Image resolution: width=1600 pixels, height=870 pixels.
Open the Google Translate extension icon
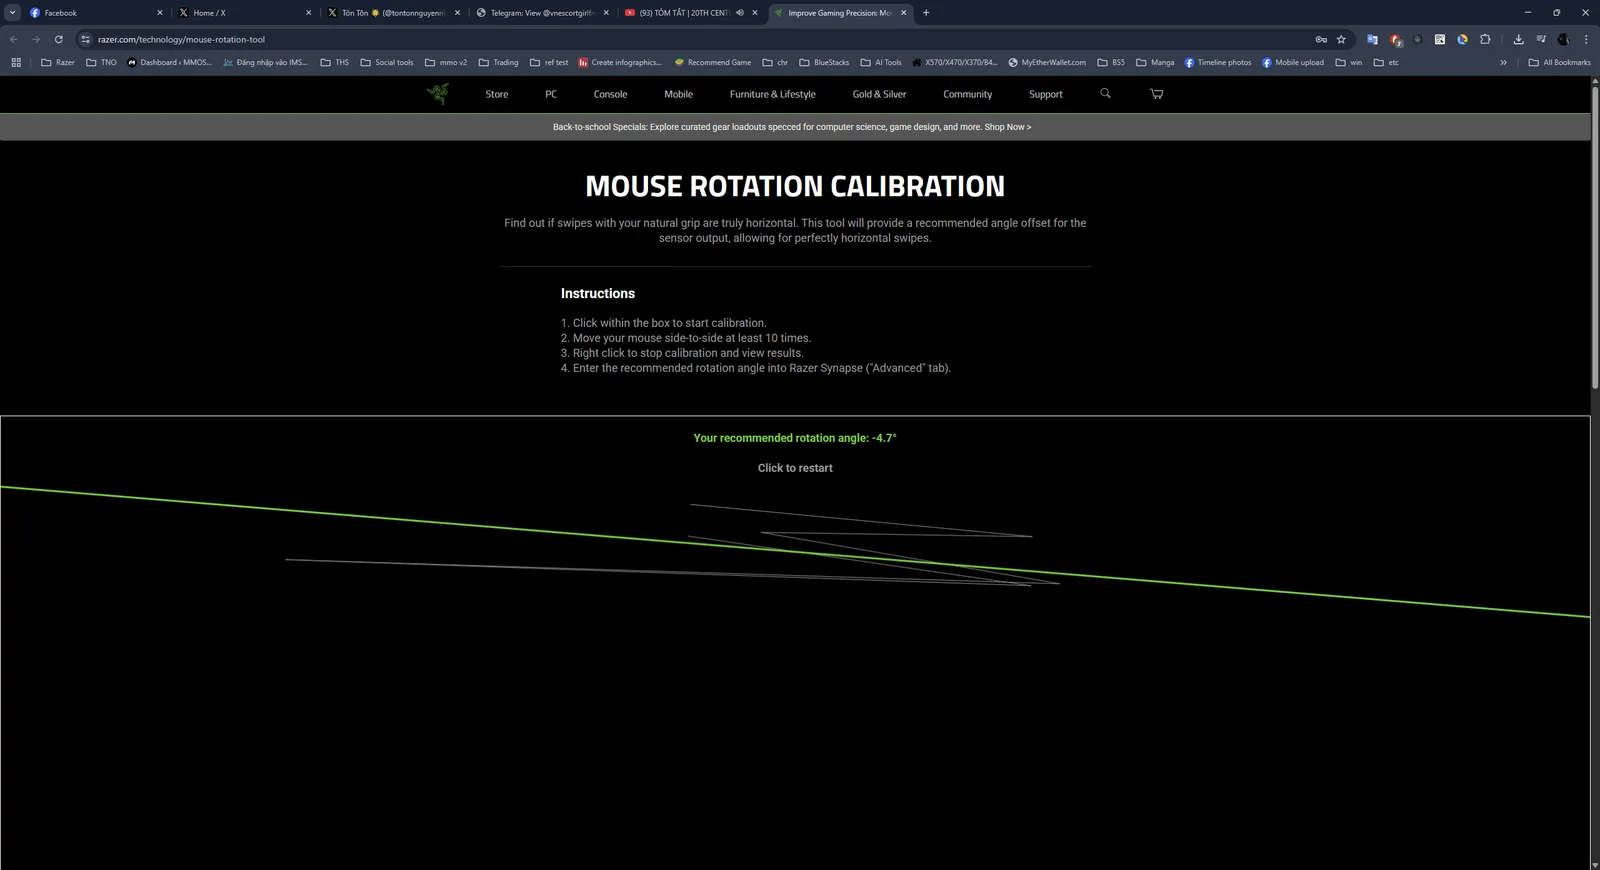click(x=1372, y=40)
